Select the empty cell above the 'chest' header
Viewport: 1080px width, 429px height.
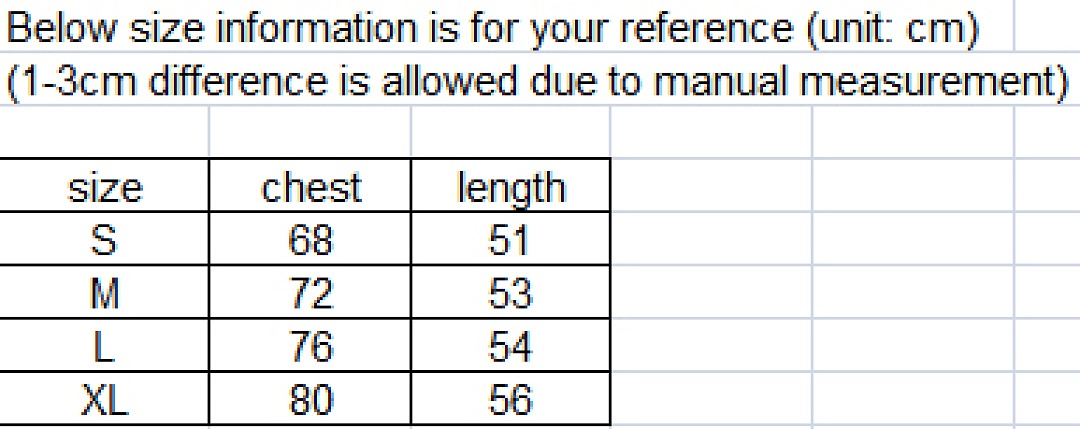click(310, 131)
